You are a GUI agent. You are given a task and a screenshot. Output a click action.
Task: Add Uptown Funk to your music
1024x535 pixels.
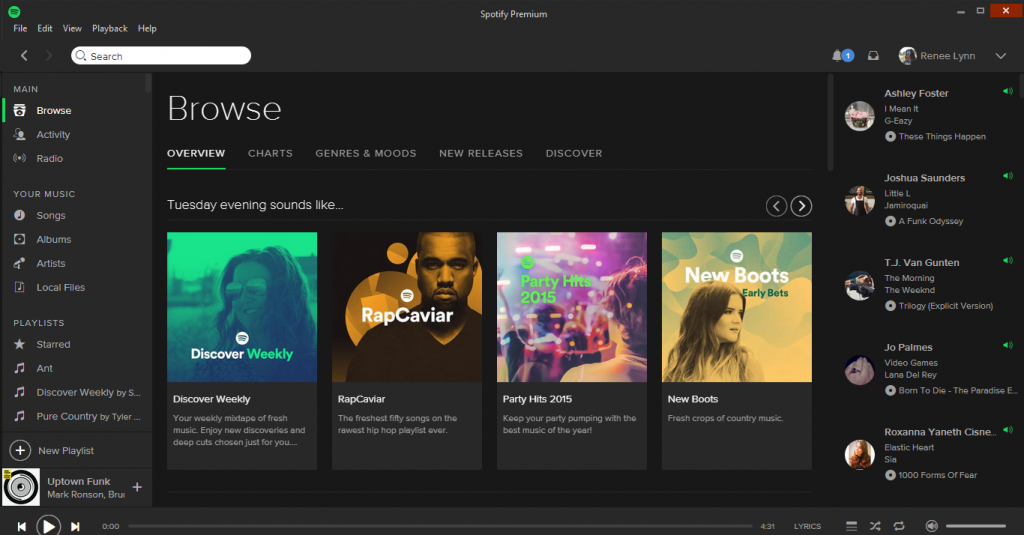tap(137, 487)
